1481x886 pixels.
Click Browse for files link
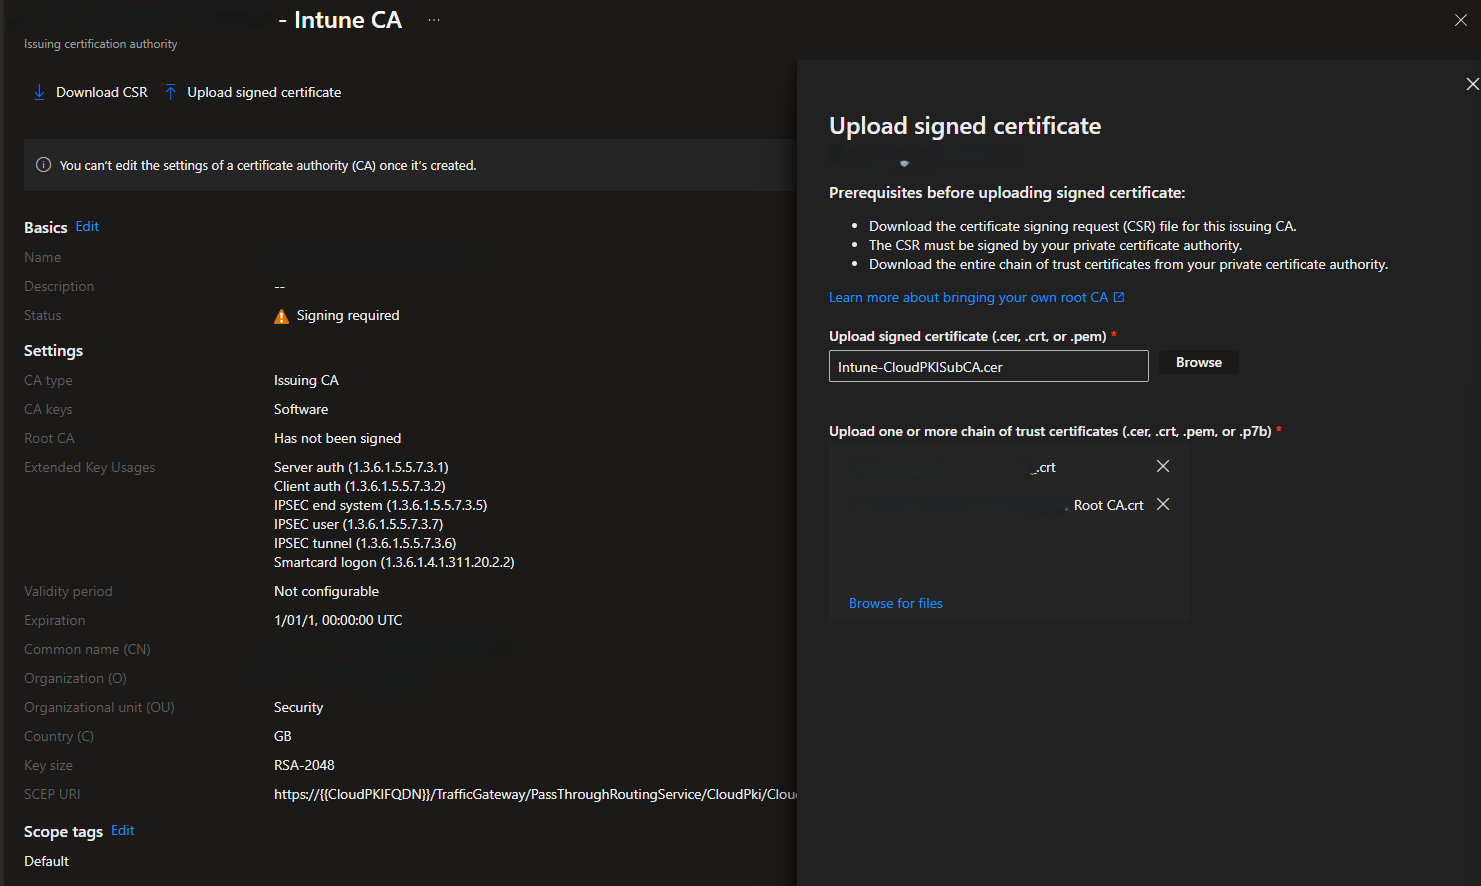pyautogui.click(x=896, y=603)
